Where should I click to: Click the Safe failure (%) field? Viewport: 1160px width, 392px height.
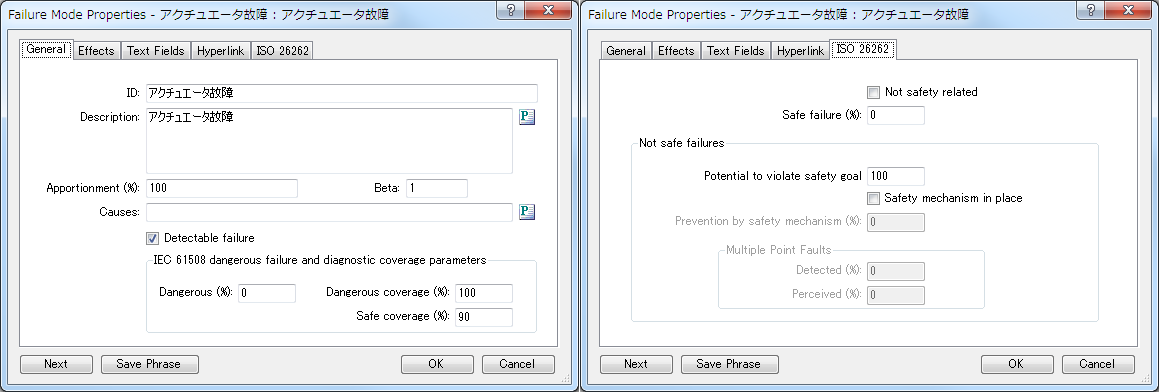[896, 115]
